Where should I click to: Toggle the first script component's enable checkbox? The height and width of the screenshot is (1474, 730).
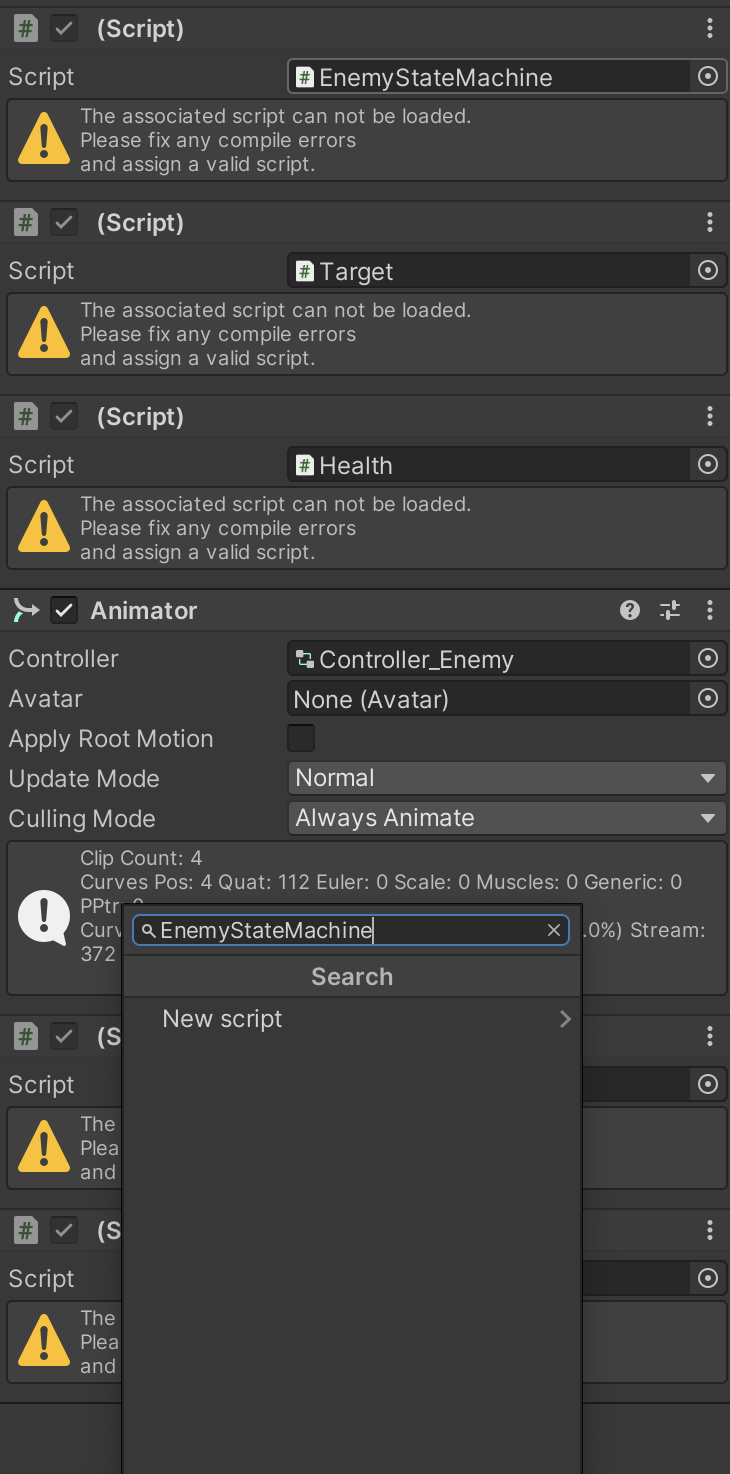coord(65,29)
